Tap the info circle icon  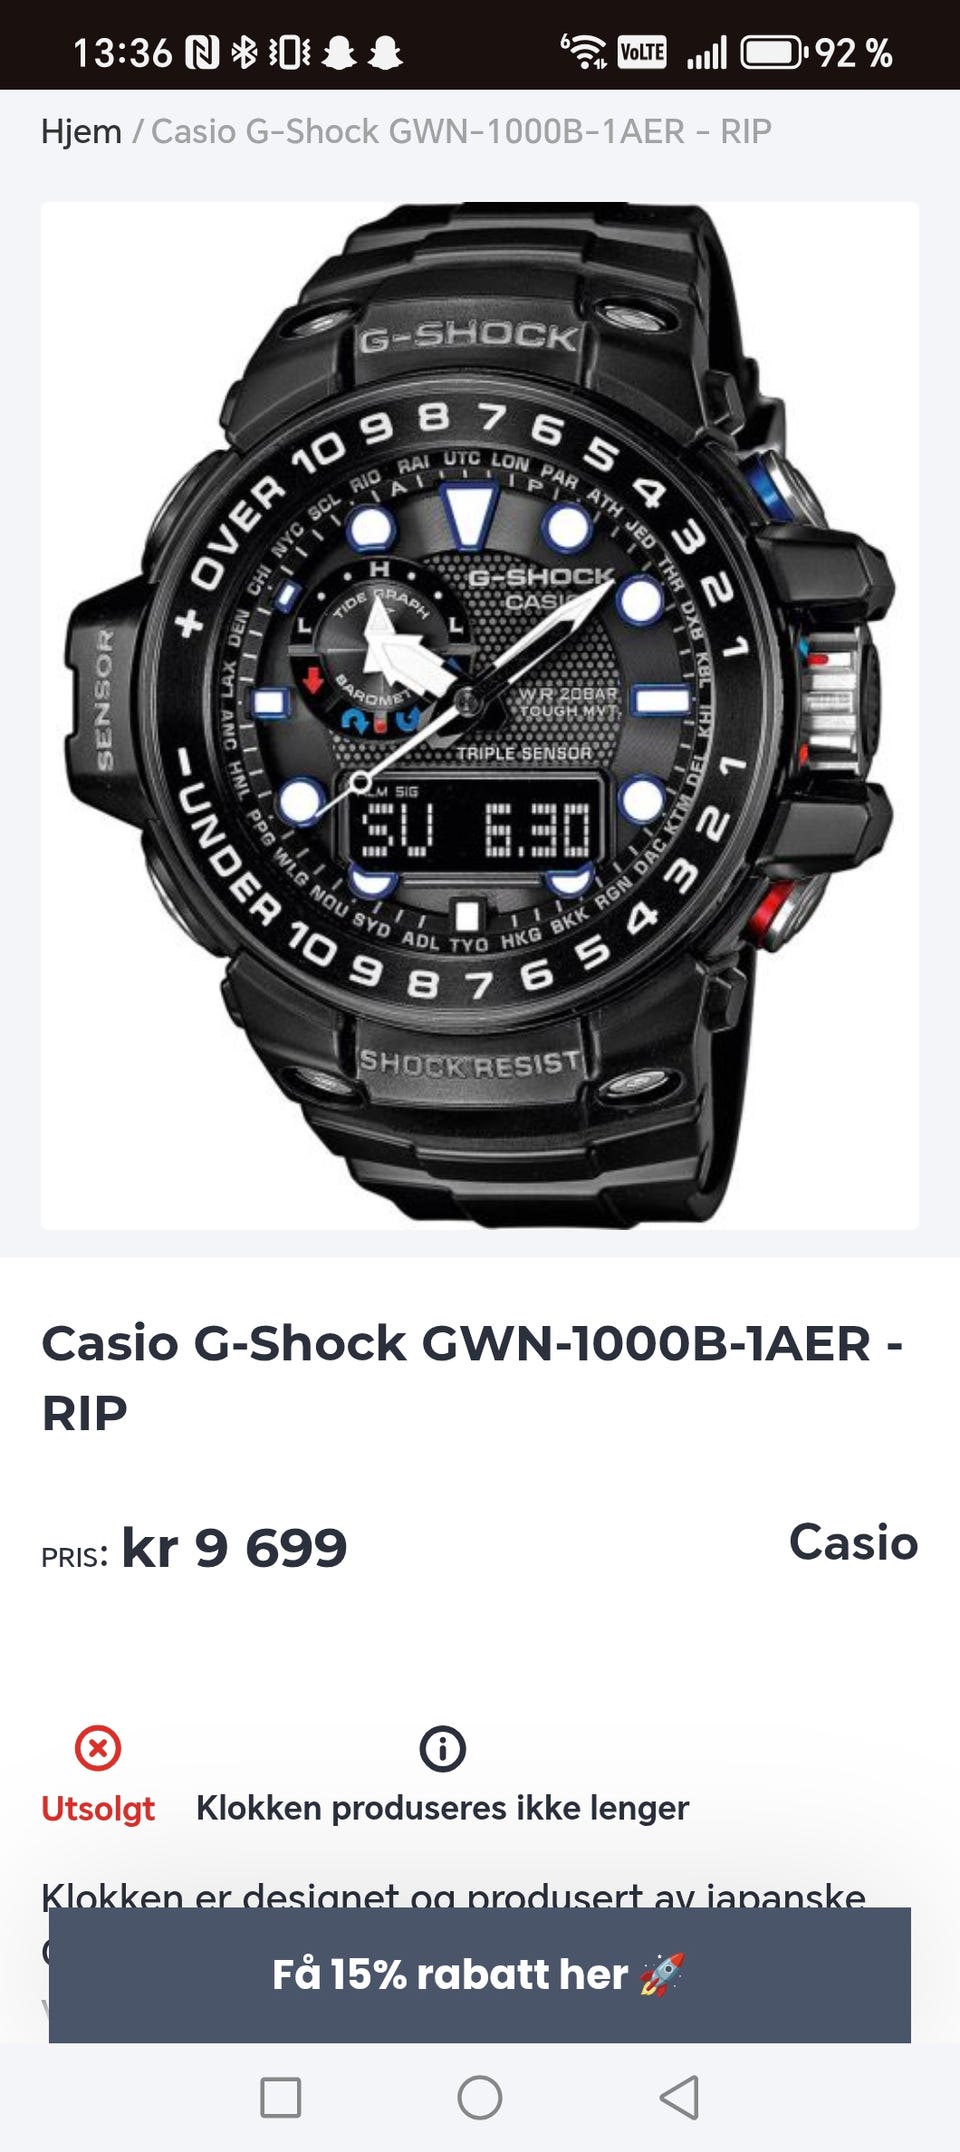tap(442, 1749)
